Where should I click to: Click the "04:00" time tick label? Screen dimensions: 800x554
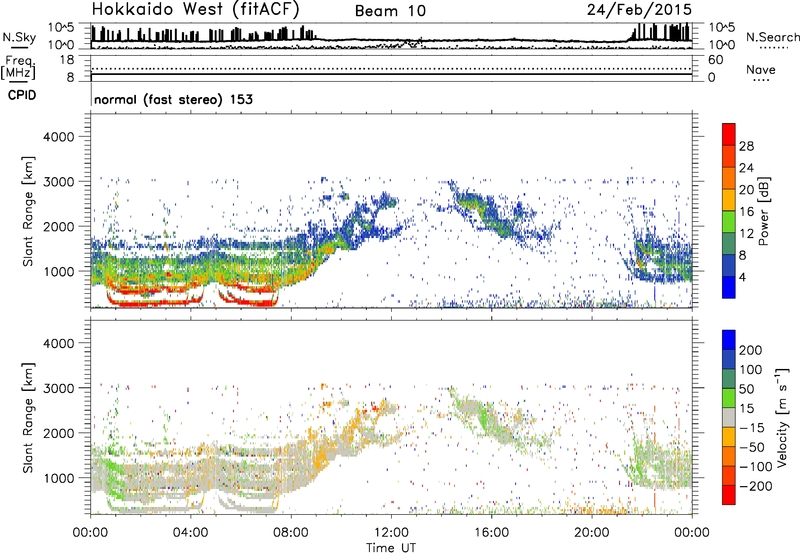(190, 533)
